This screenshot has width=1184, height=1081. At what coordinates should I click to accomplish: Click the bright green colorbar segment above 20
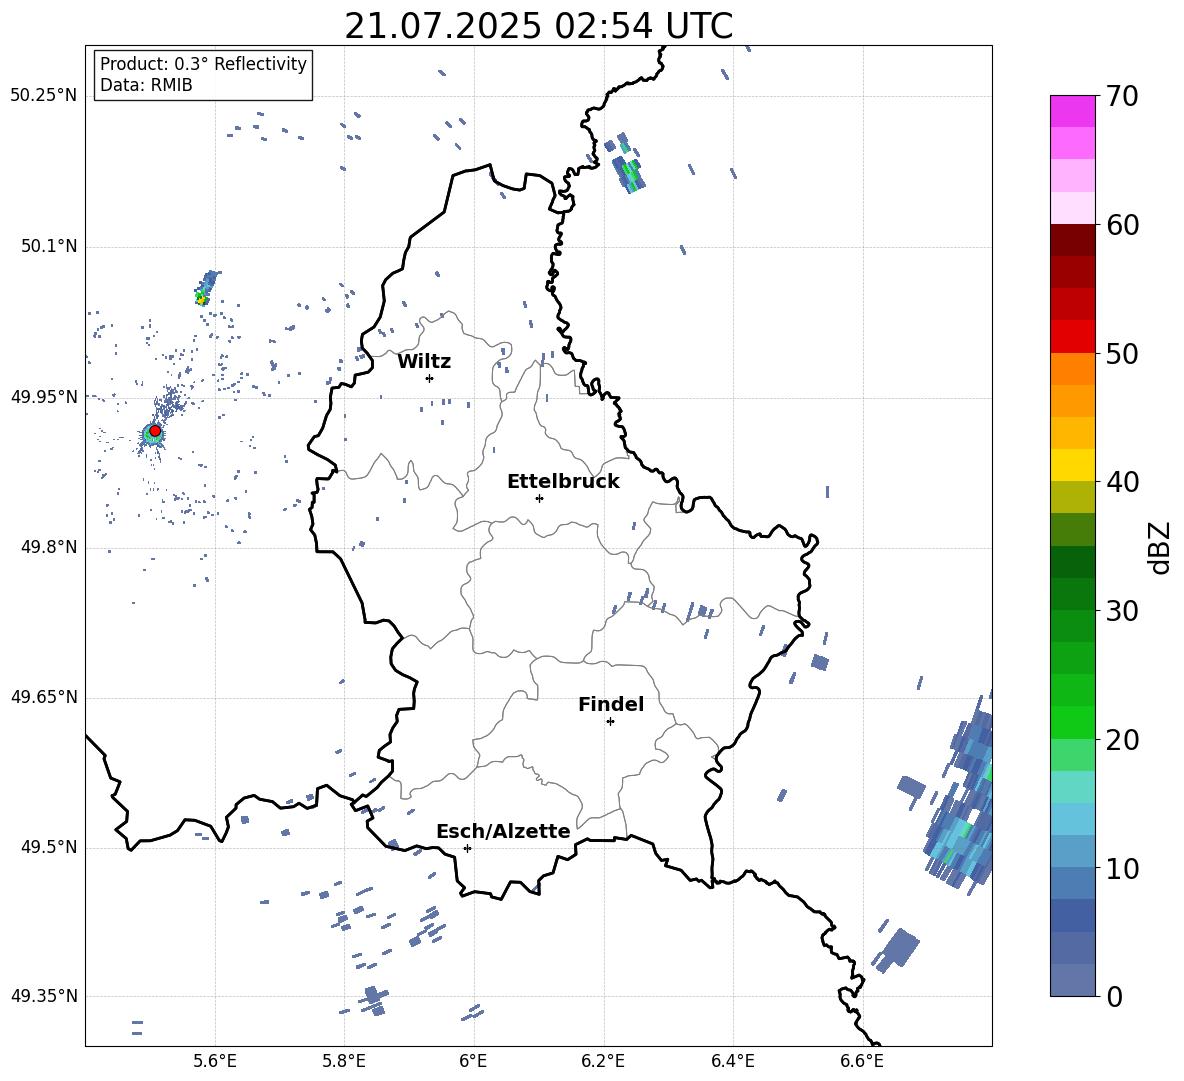(1072, 722)
